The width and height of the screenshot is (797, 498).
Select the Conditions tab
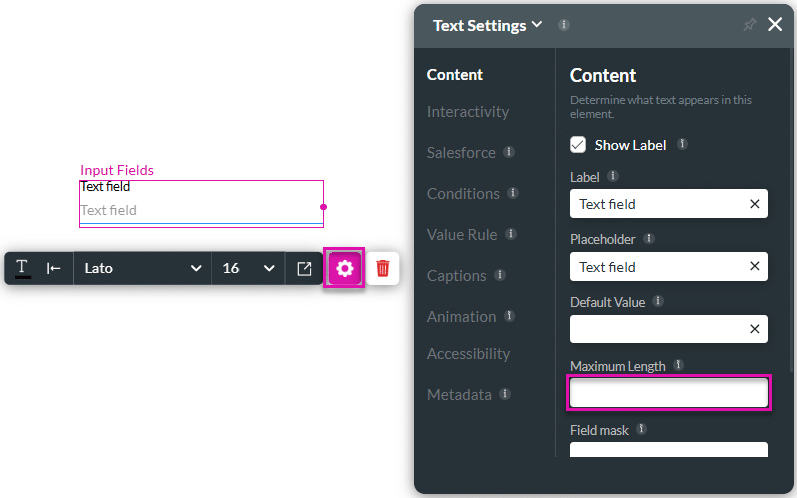(463, 194)
